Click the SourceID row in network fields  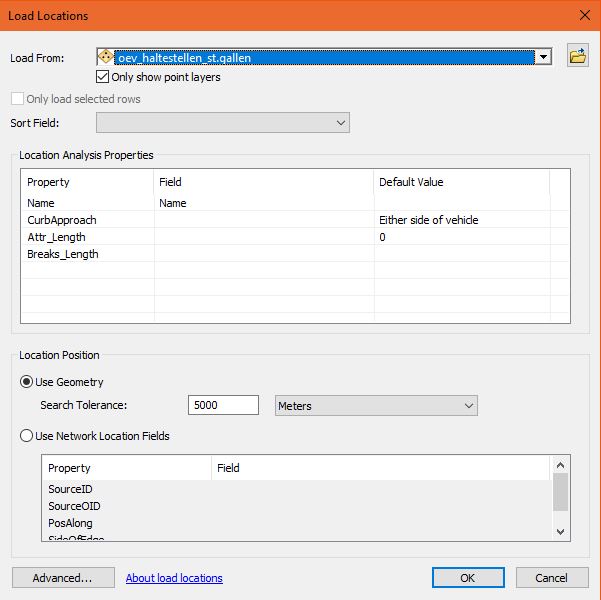point(69,489)
